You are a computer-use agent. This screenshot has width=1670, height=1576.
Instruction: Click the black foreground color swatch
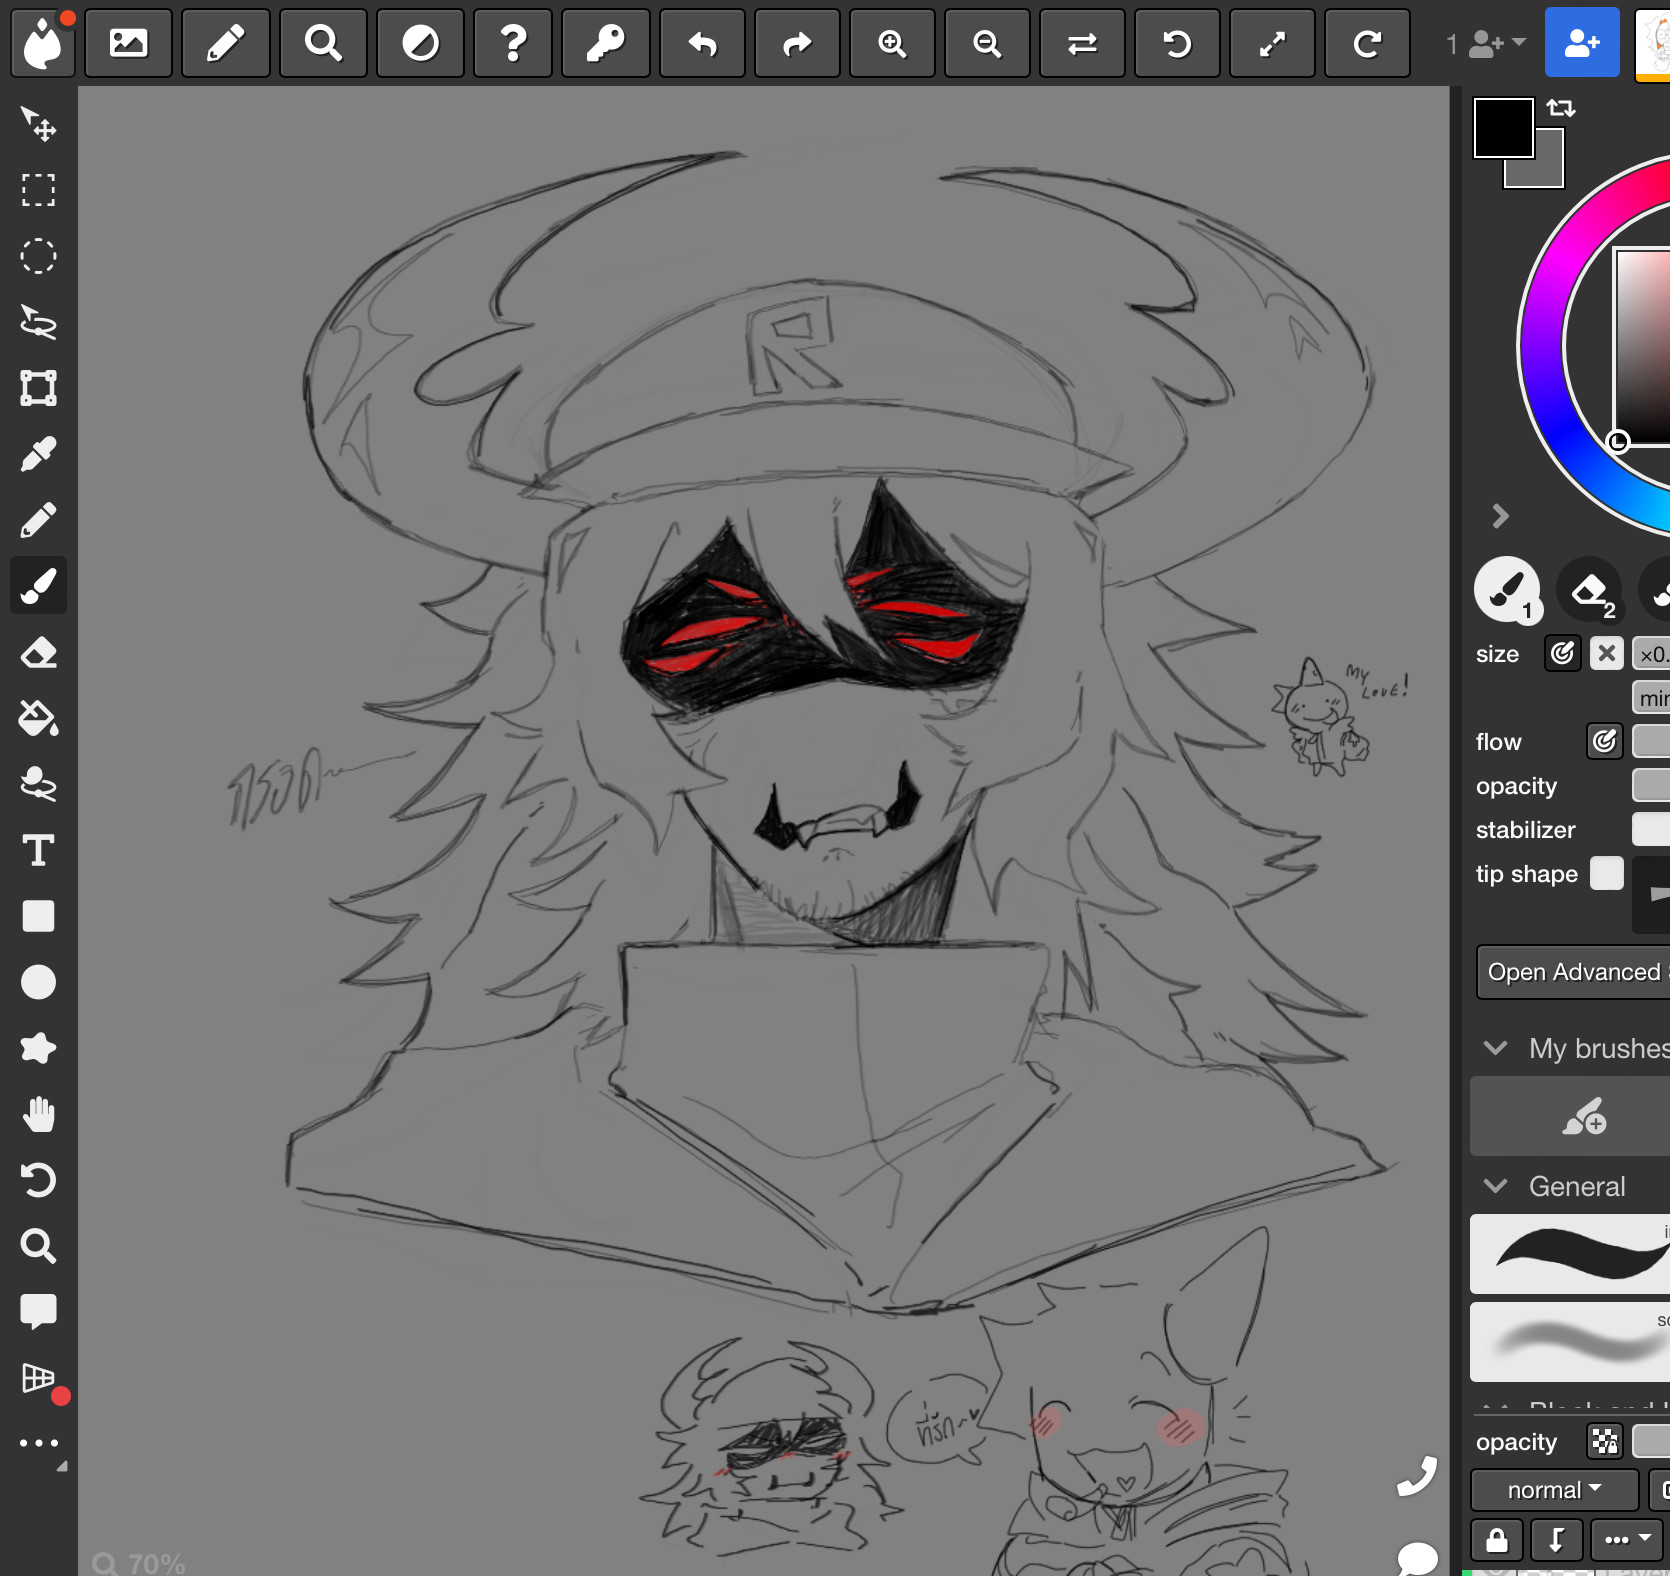1503,128
